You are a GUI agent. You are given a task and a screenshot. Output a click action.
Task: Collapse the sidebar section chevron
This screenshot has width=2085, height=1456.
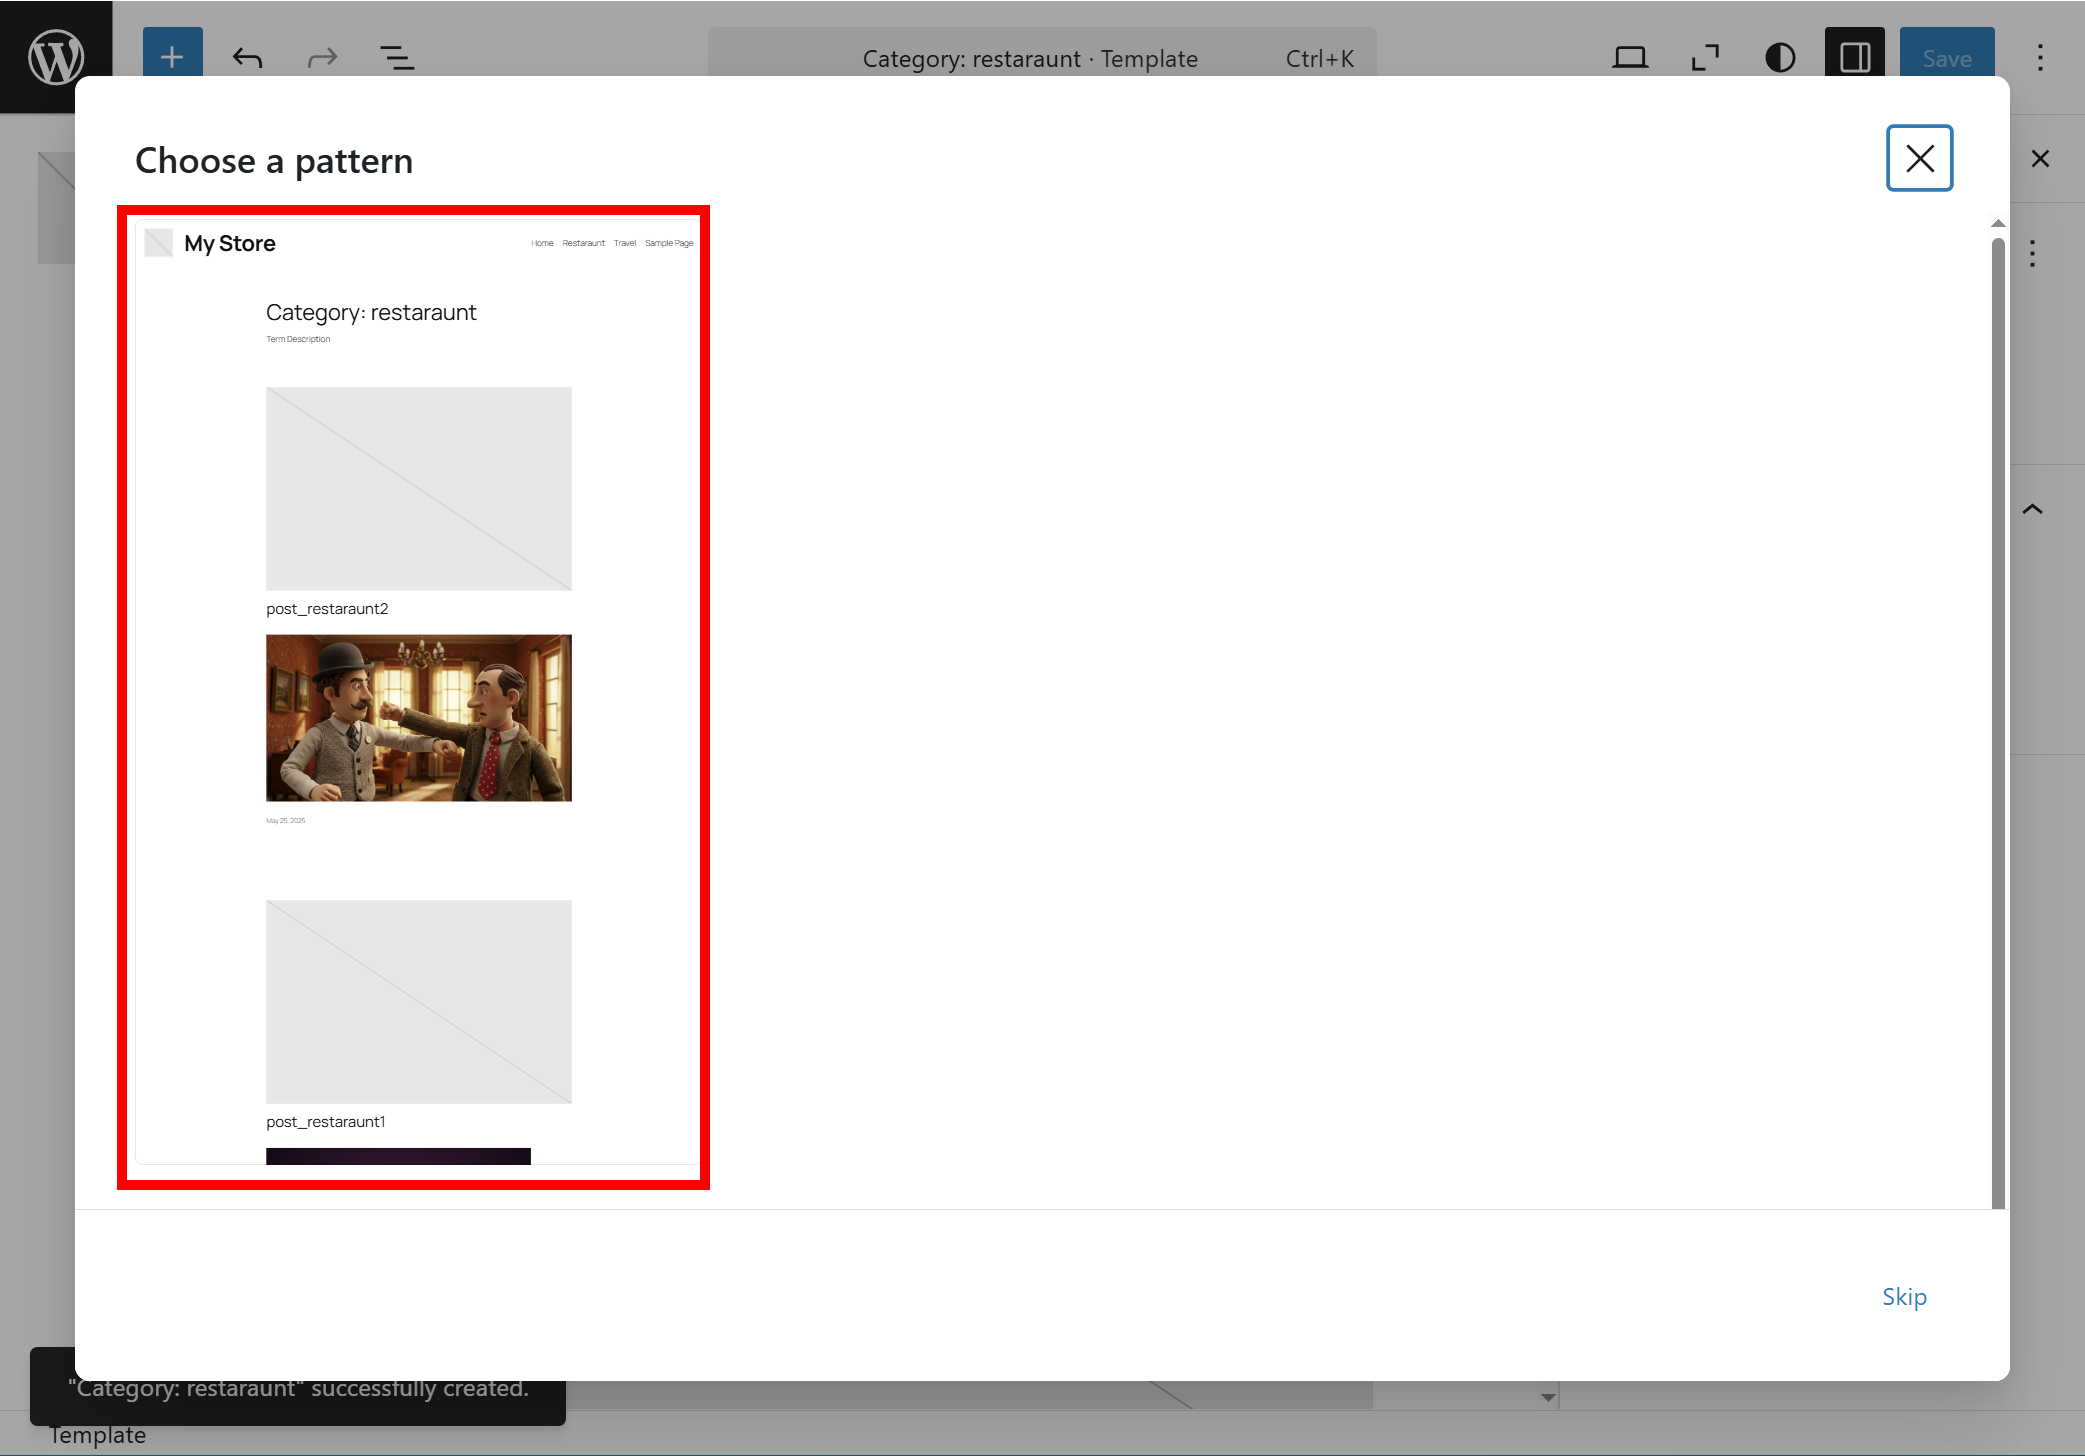(x=2032, y=509)
